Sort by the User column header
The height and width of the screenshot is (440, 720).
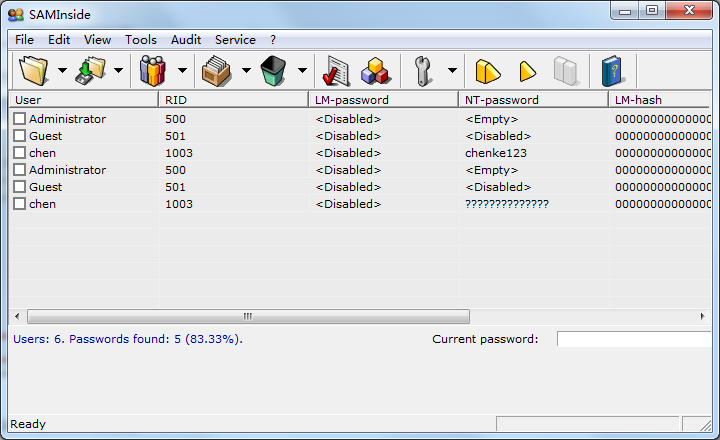[84, 100]
